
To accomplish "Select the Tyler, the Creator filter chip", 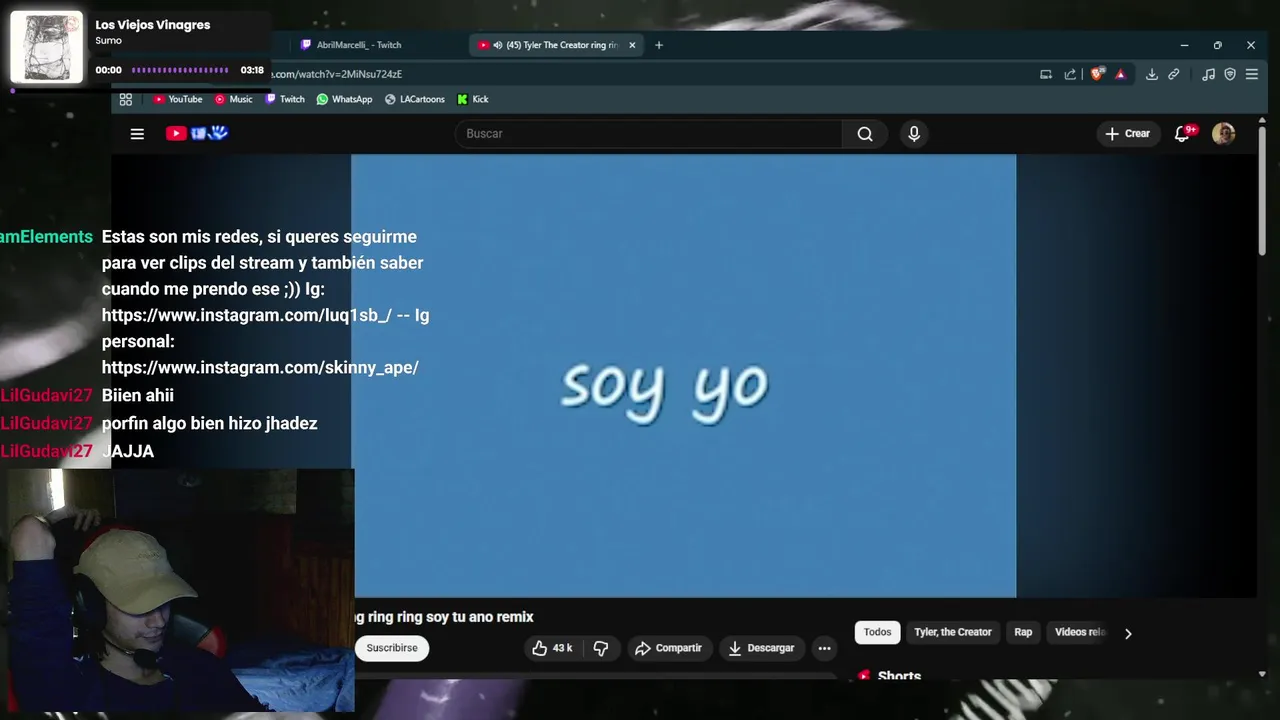I will 953,632.
